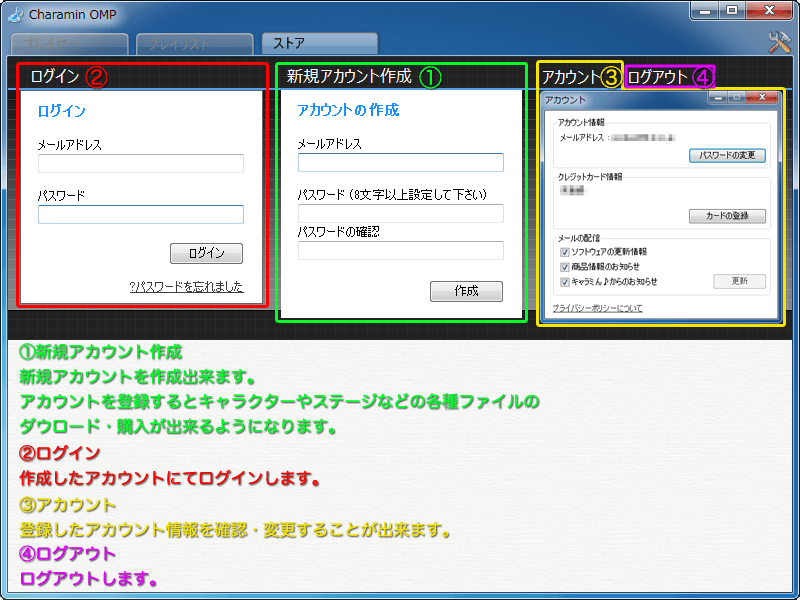Viewport: 800px width, 600px height.
Task: Focus the 8文字以上 password field
Action: click(401, 213)
